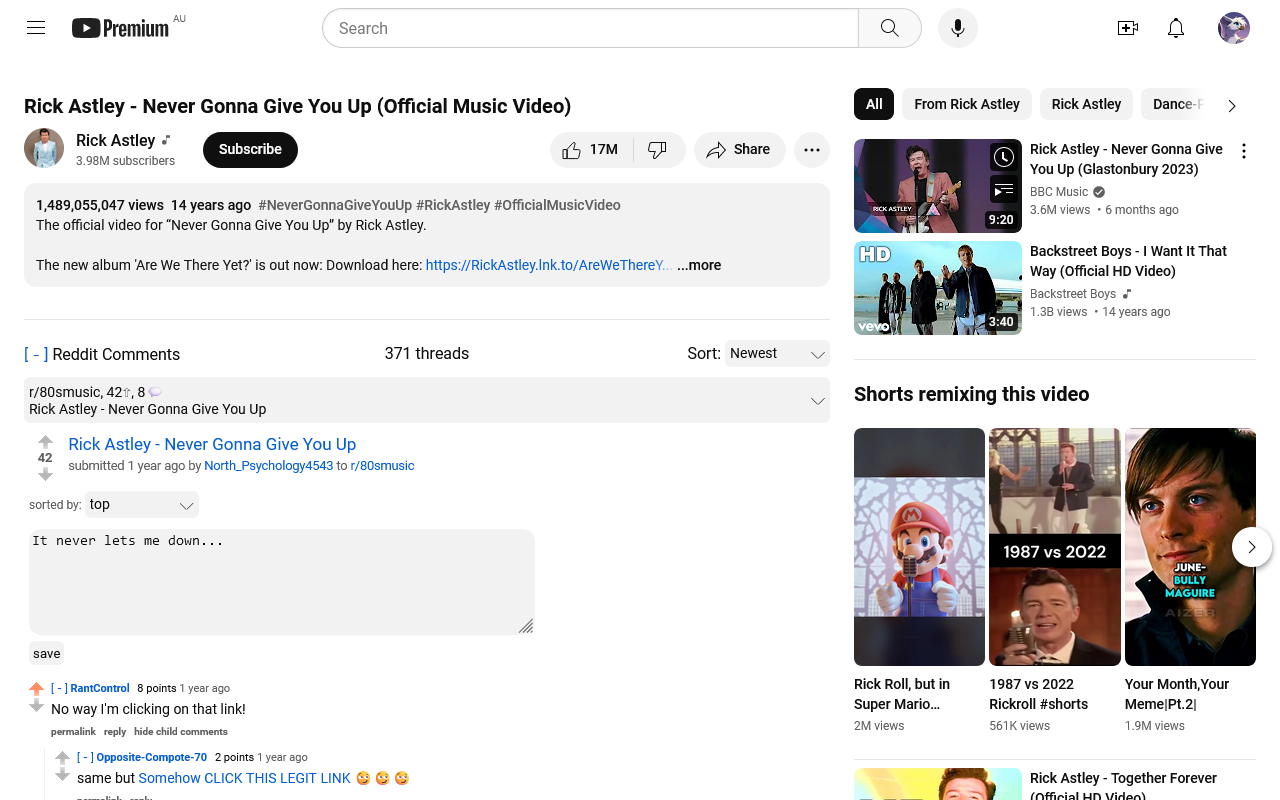Click the #NeverGonnaGiveYouUp hashtag
1280x800 pixels.
[335, 205]
